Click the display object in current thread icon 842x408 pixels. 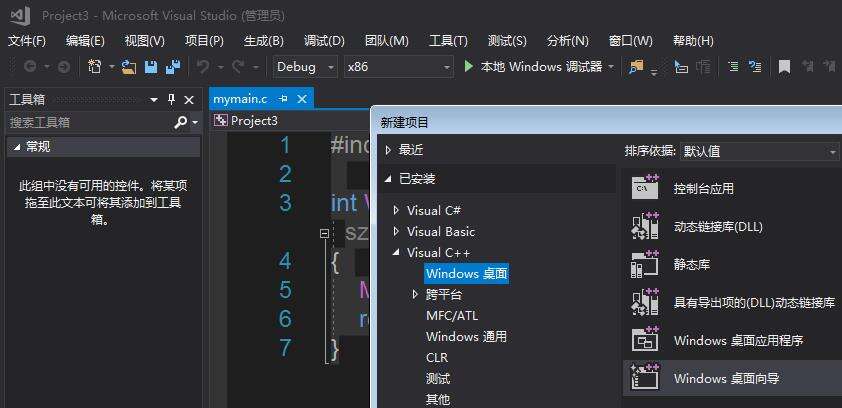click(680, 67)
